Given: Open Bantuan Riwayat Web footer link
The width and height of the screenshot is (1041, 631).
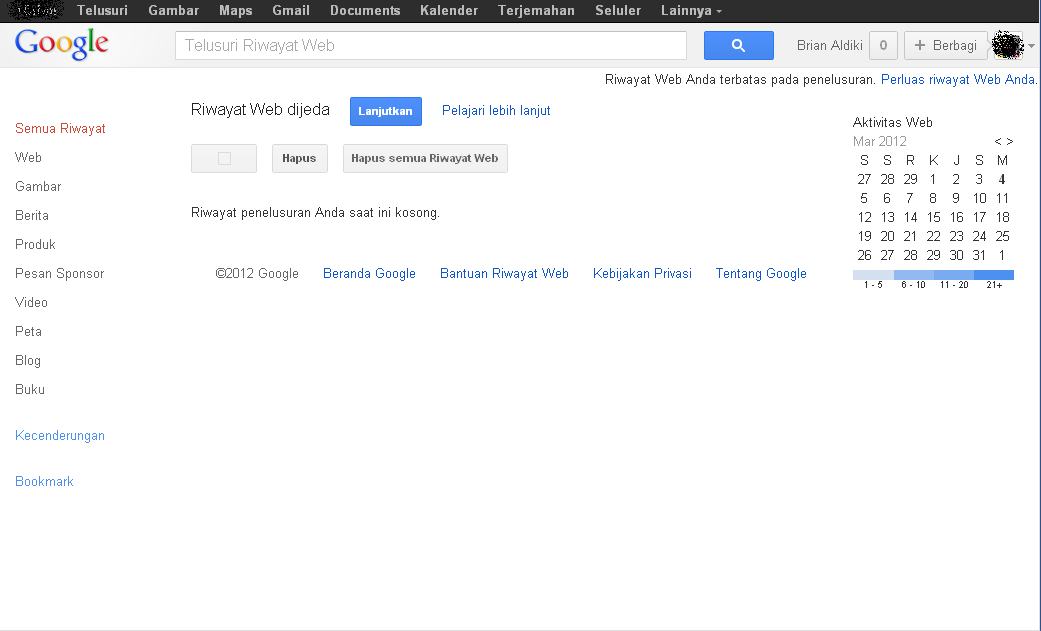Looking at the screenshot, I should [x=504, y=274].
